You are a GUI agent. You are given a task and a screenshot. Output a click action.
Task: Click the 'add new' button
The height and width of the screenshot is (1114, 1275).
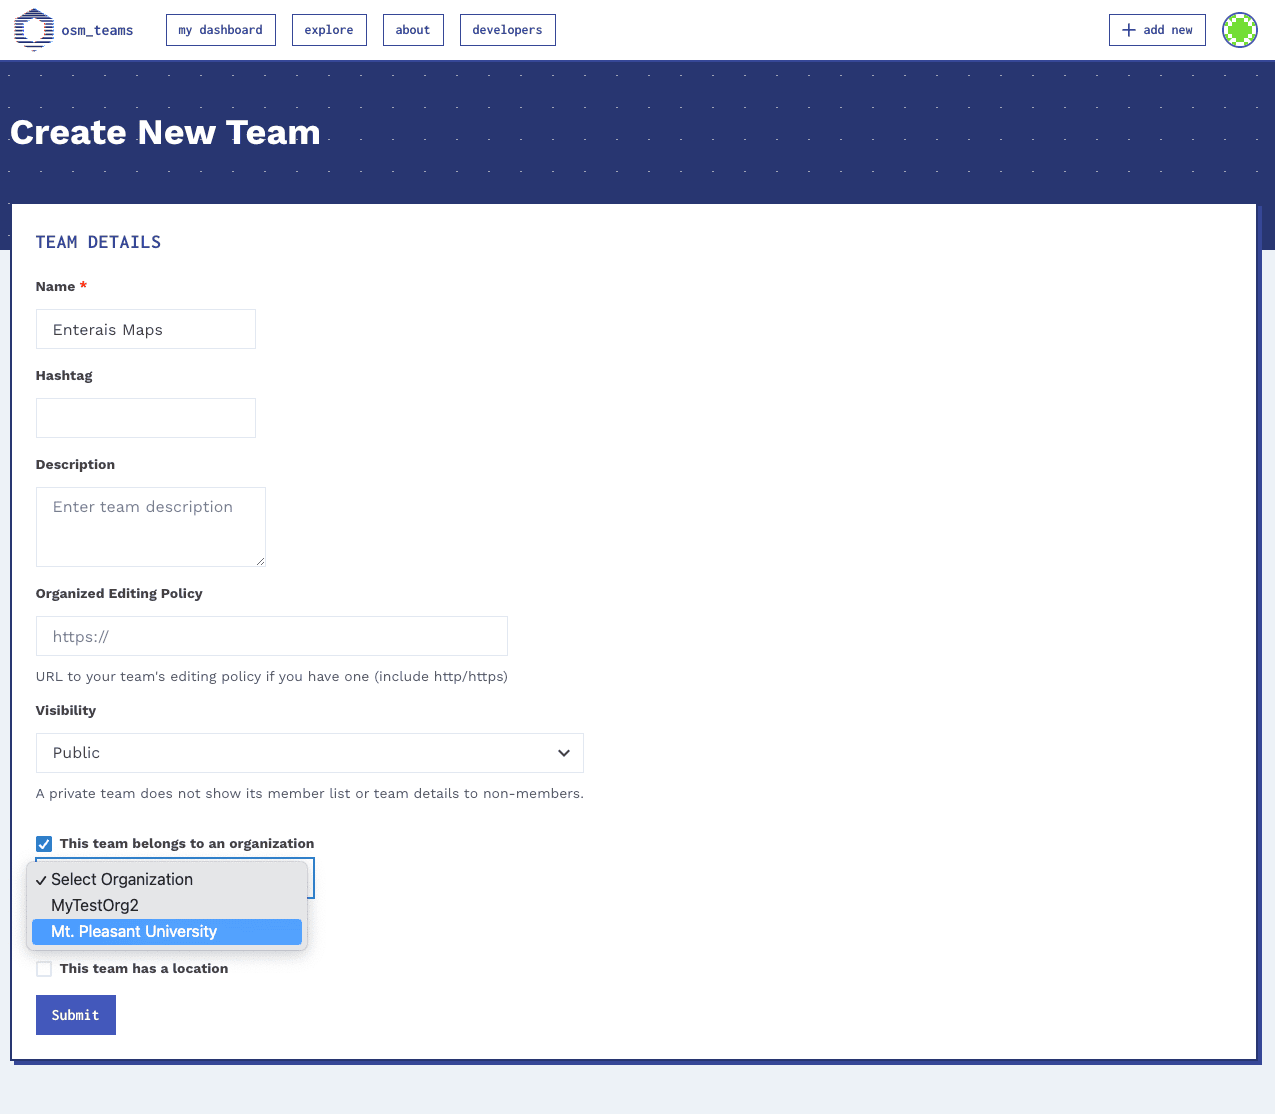(x=1157, y=29)
